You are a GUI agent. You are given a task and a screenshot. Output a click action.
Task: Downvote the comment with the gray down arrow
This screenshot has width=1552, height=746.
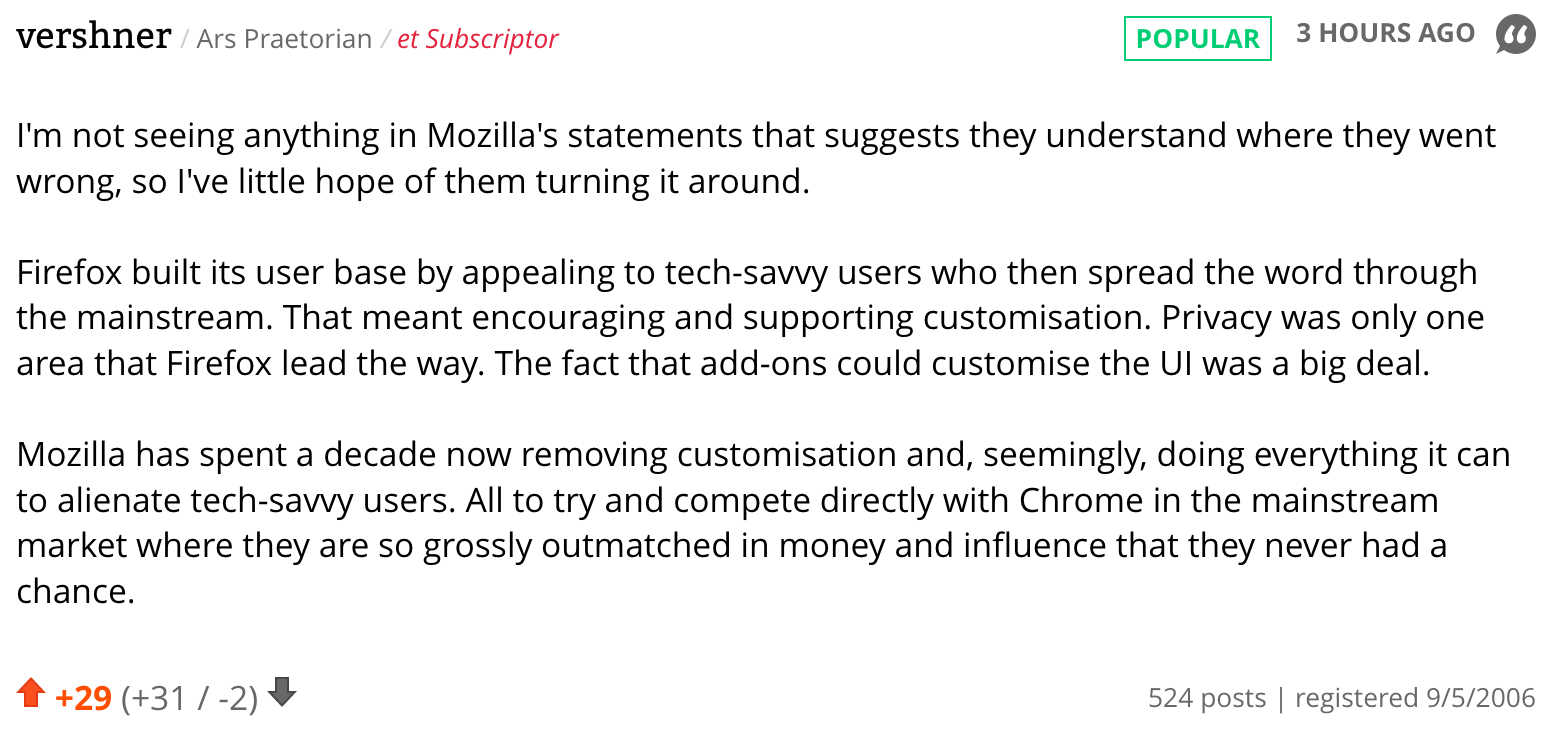click(283, 692)
